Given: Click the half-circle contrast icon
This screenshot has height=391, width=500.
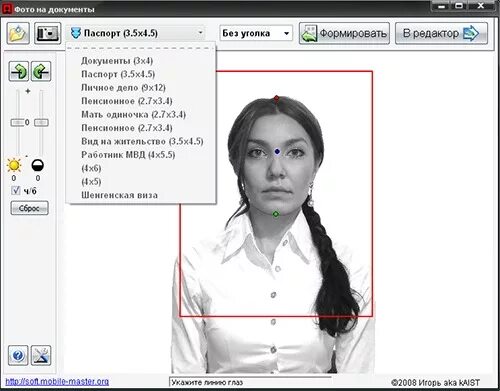Looking at the screenshot, I should [37, 165].
